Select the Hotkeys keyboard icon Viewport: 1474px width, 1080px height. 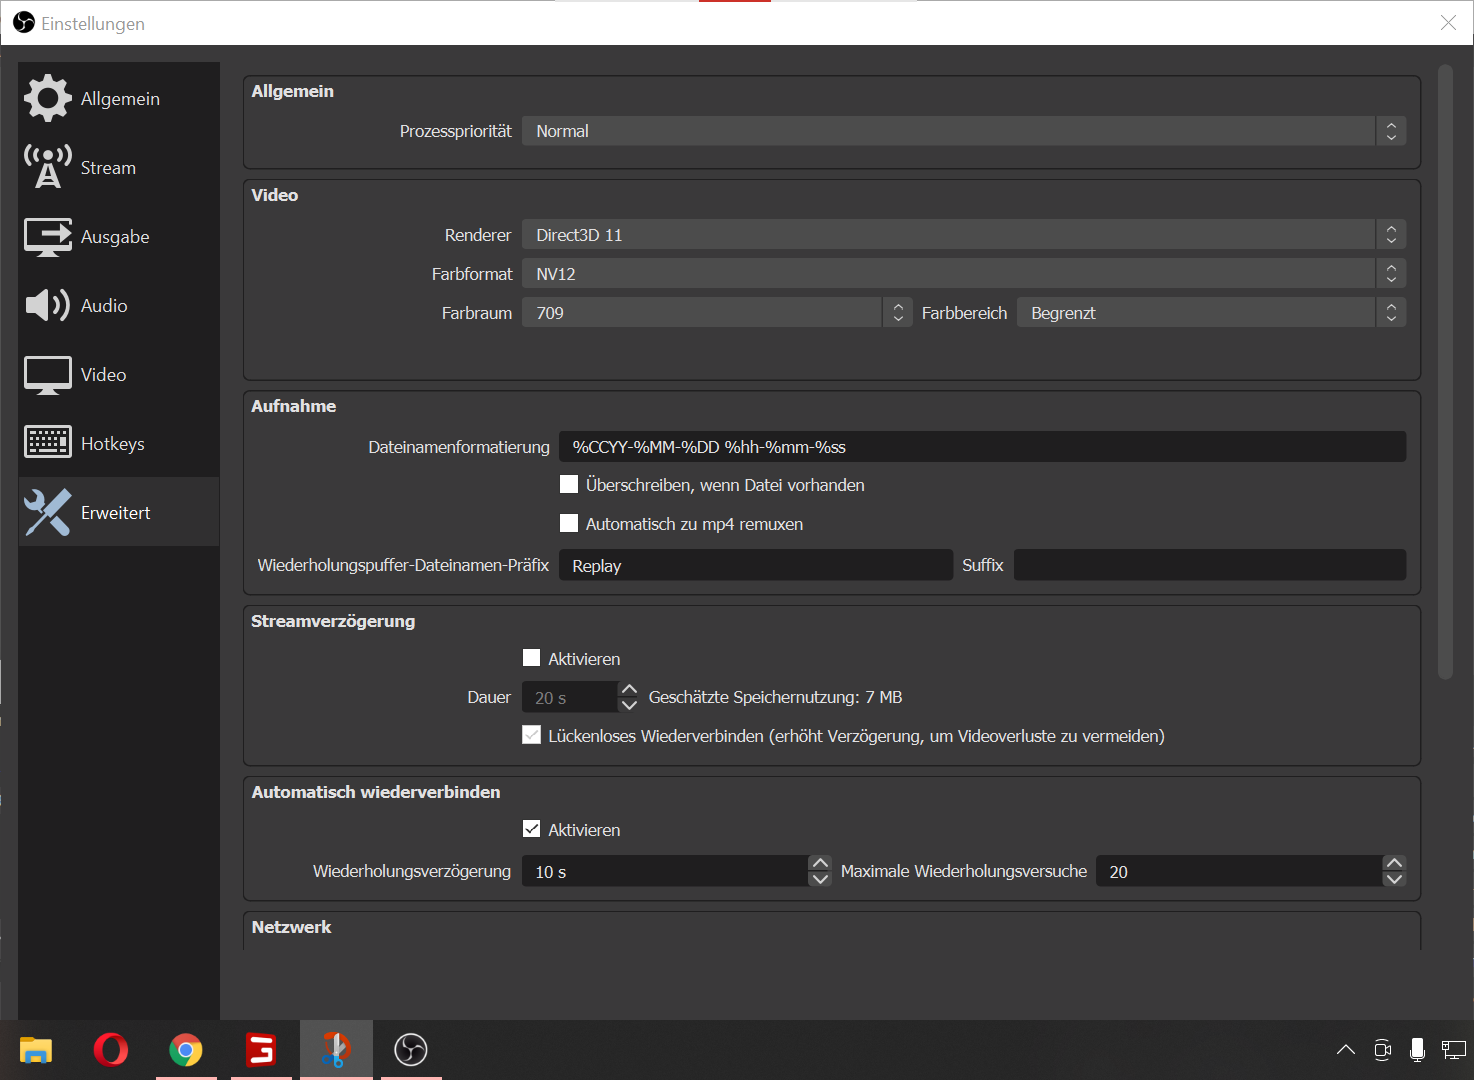47,442
